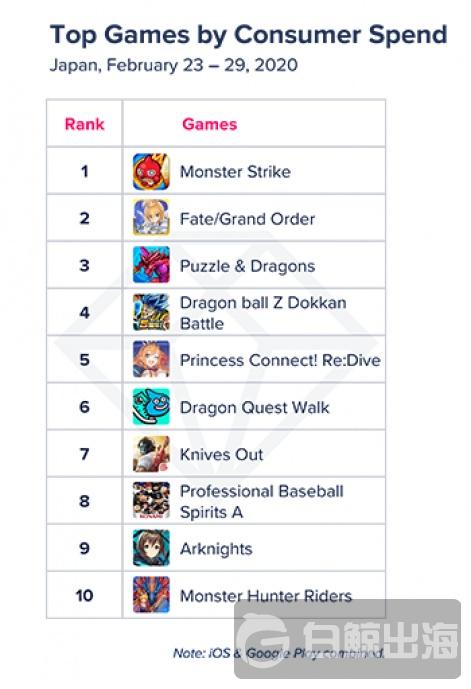Click the Rank column header
This screenshot has height=689, width=471.
[x=84, y=124]
